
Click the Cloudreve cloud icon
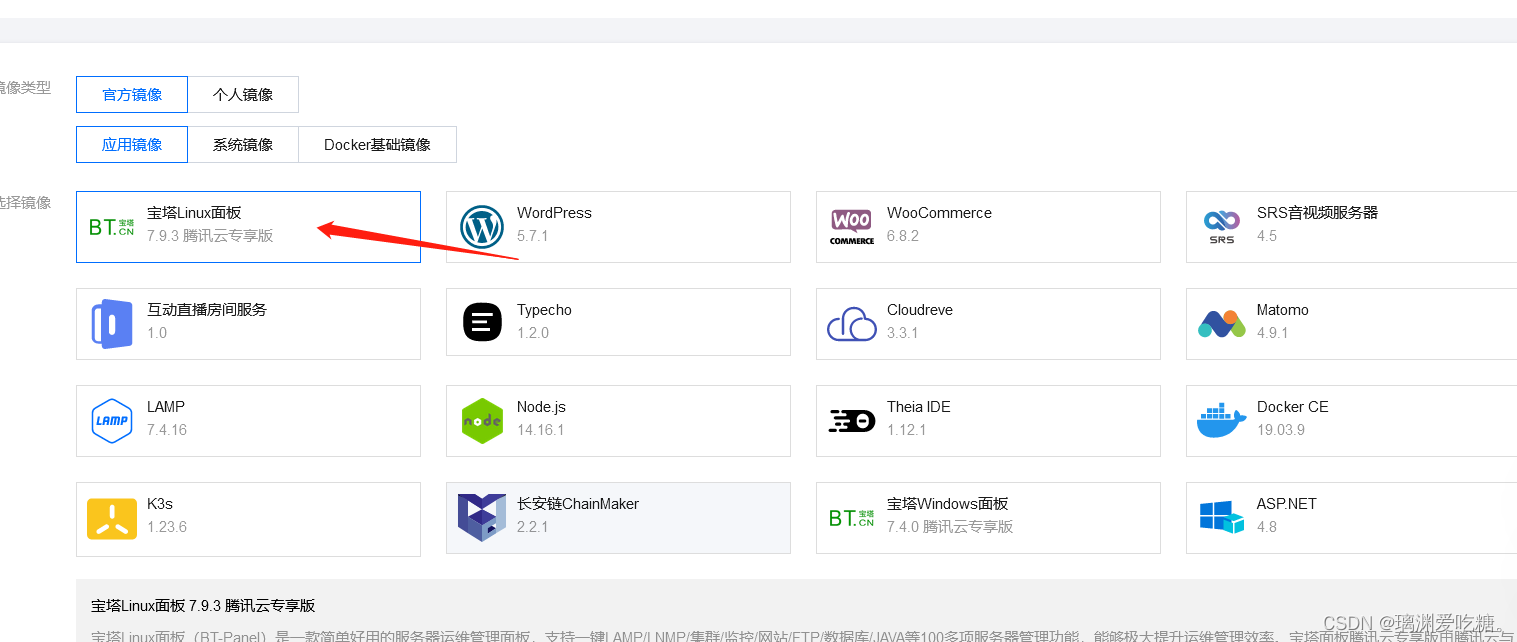click(x=851, y=324)
